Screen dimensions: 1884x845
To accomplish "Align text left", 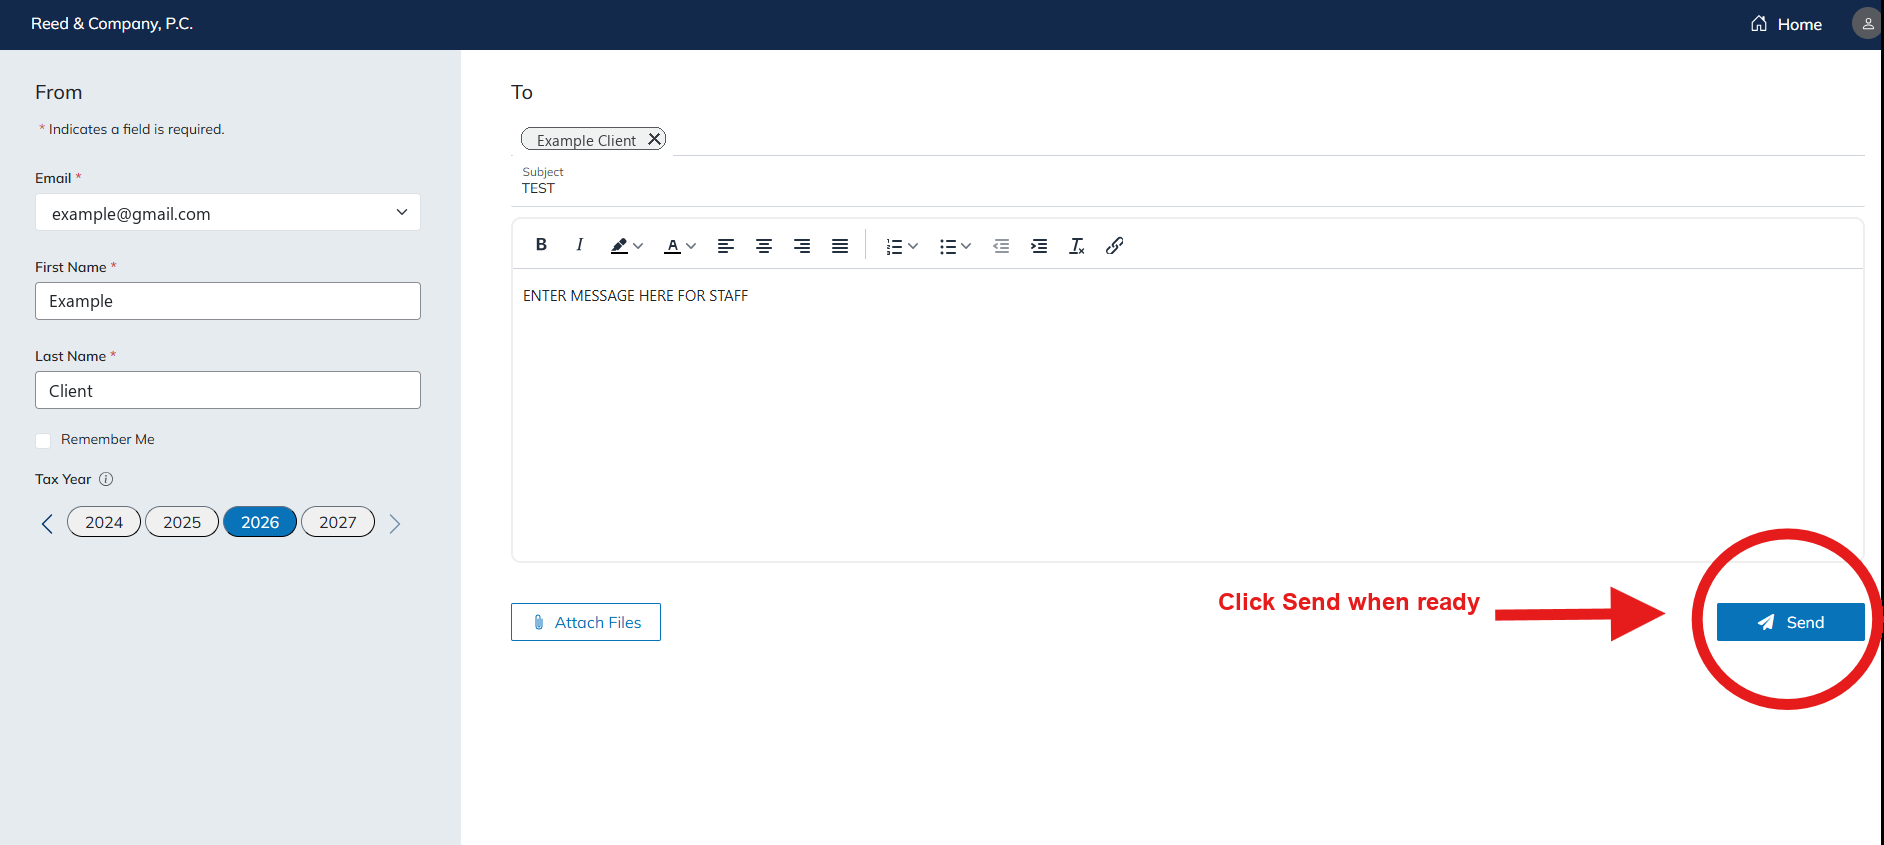I will click(726, 246).
